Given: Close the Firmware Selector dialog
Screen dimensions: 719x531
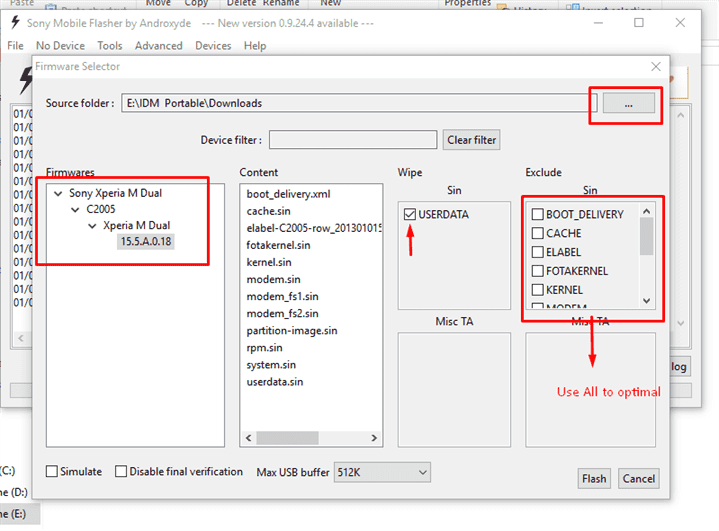Looking at the screenshot, I should coord(656,66).
